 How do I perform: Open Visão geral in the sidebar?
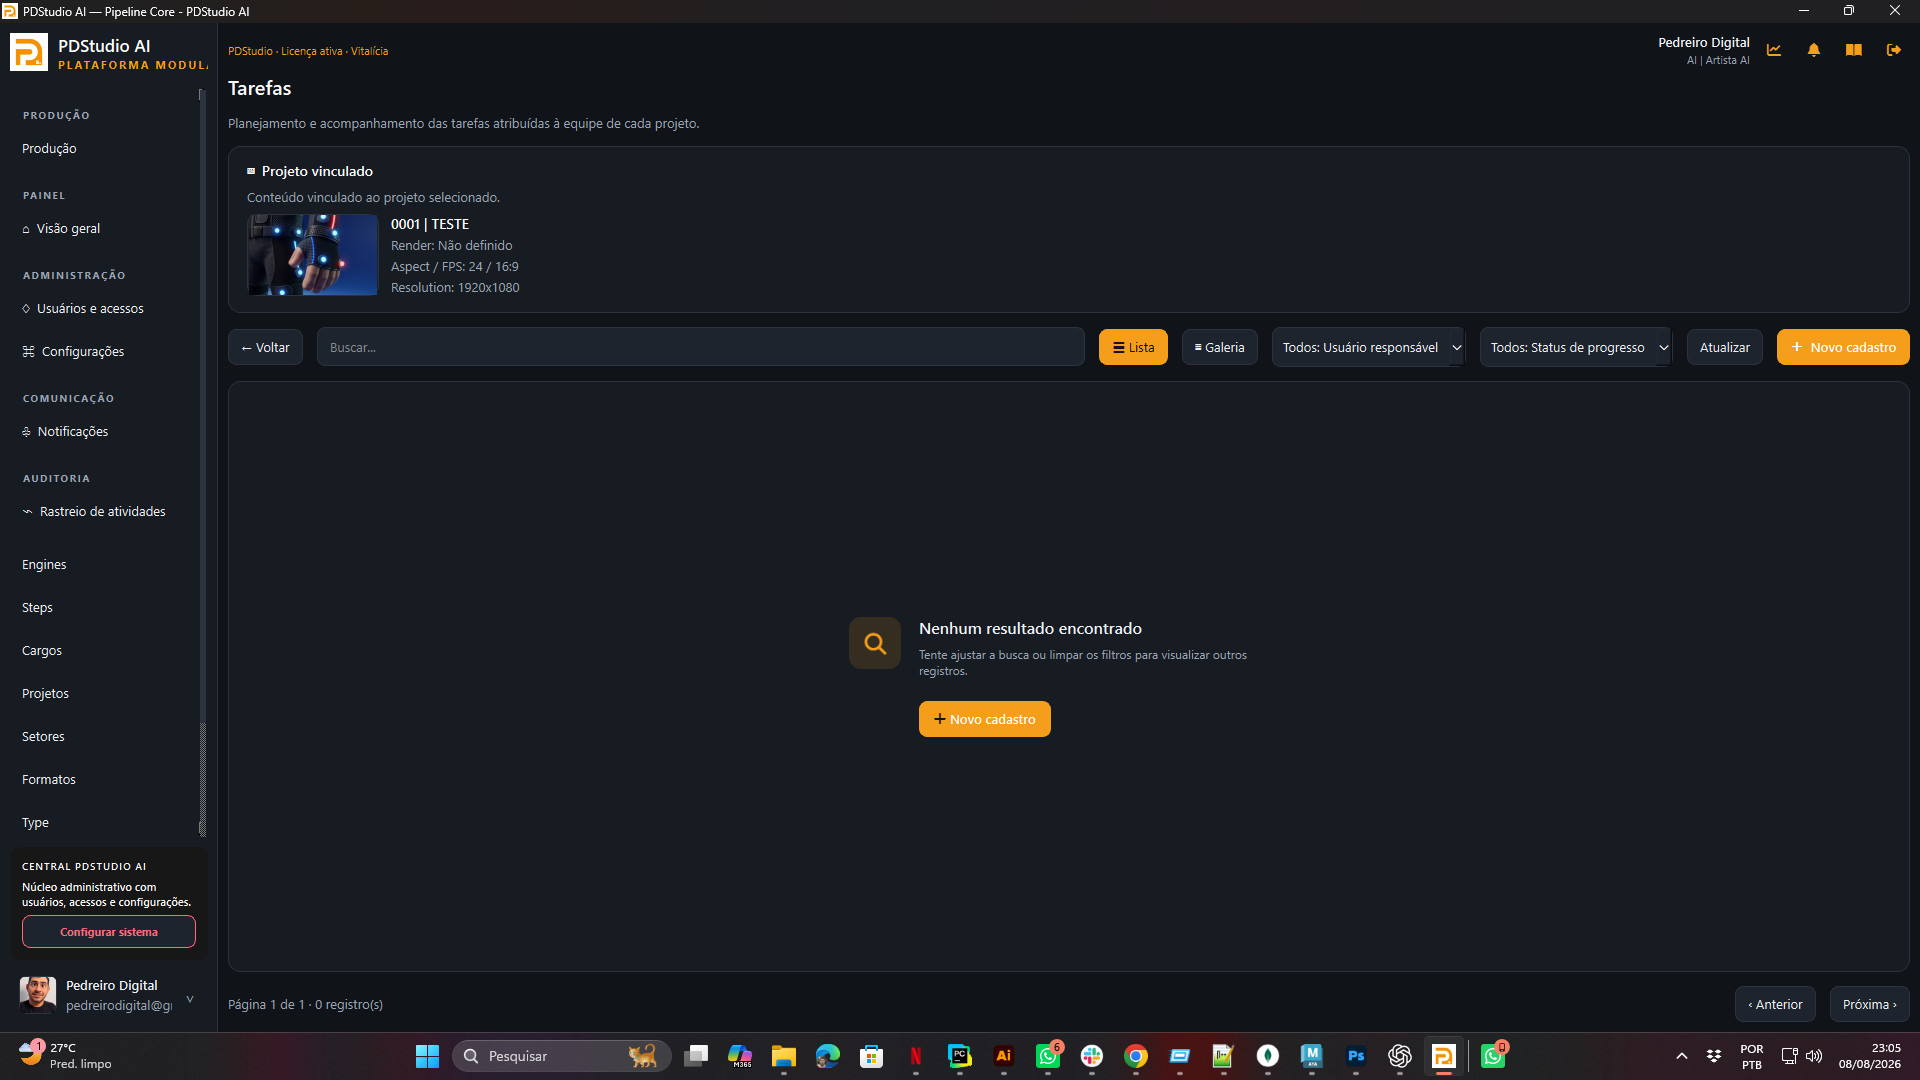coord(61,228)
